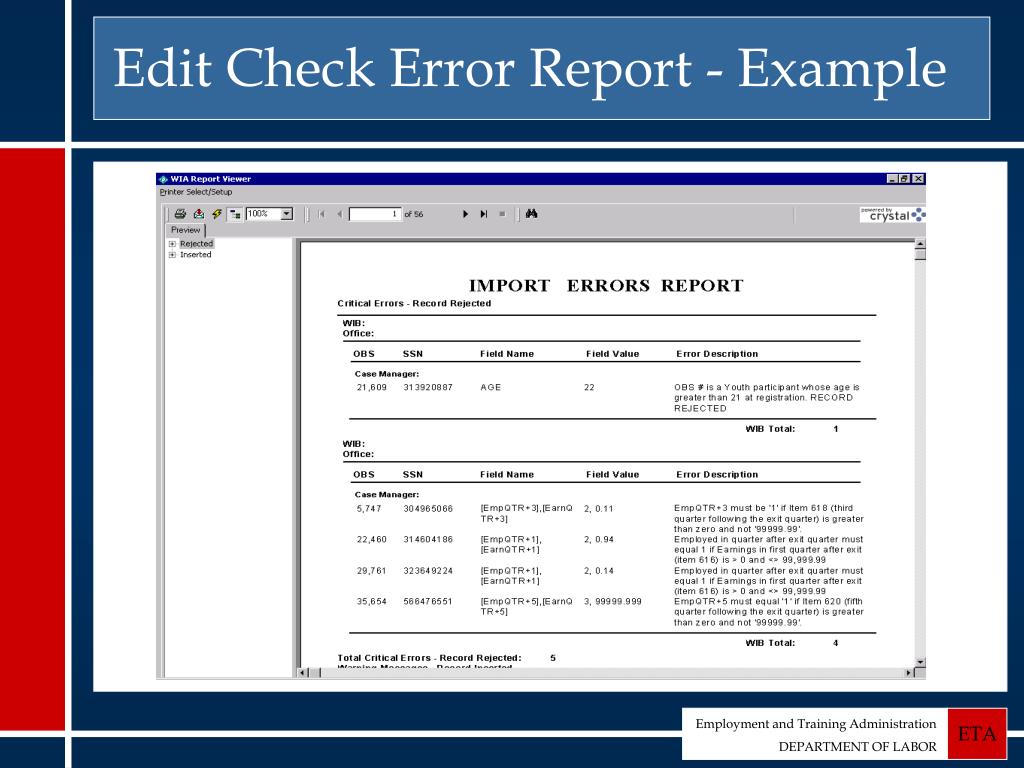Viewport: 1024px width, 768px height.
Task: Minimize the WIA Report Viewer window
Action: (x=892, y=179)
